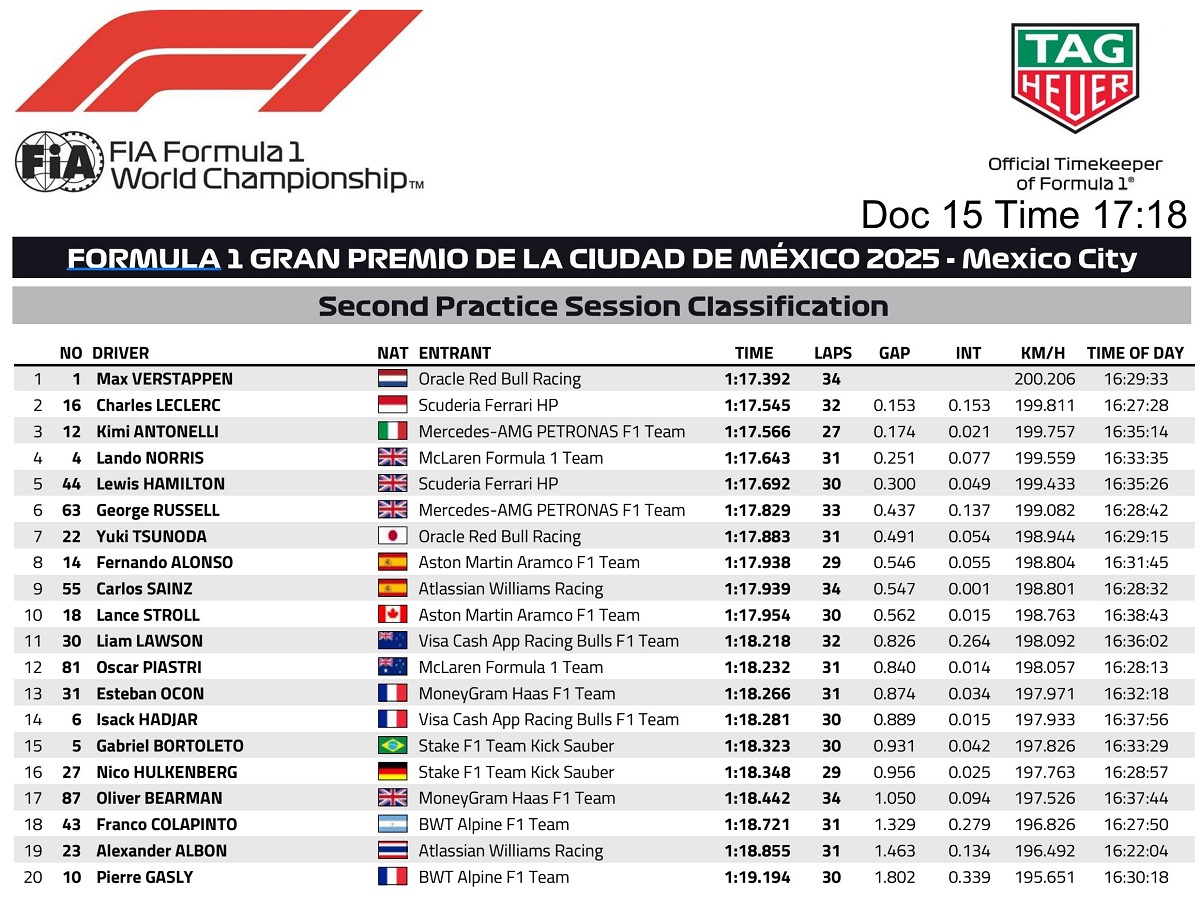Click the Dutch flag beside Max Verstappen
Screen dimensions: 1200x904
coord(393,380)
